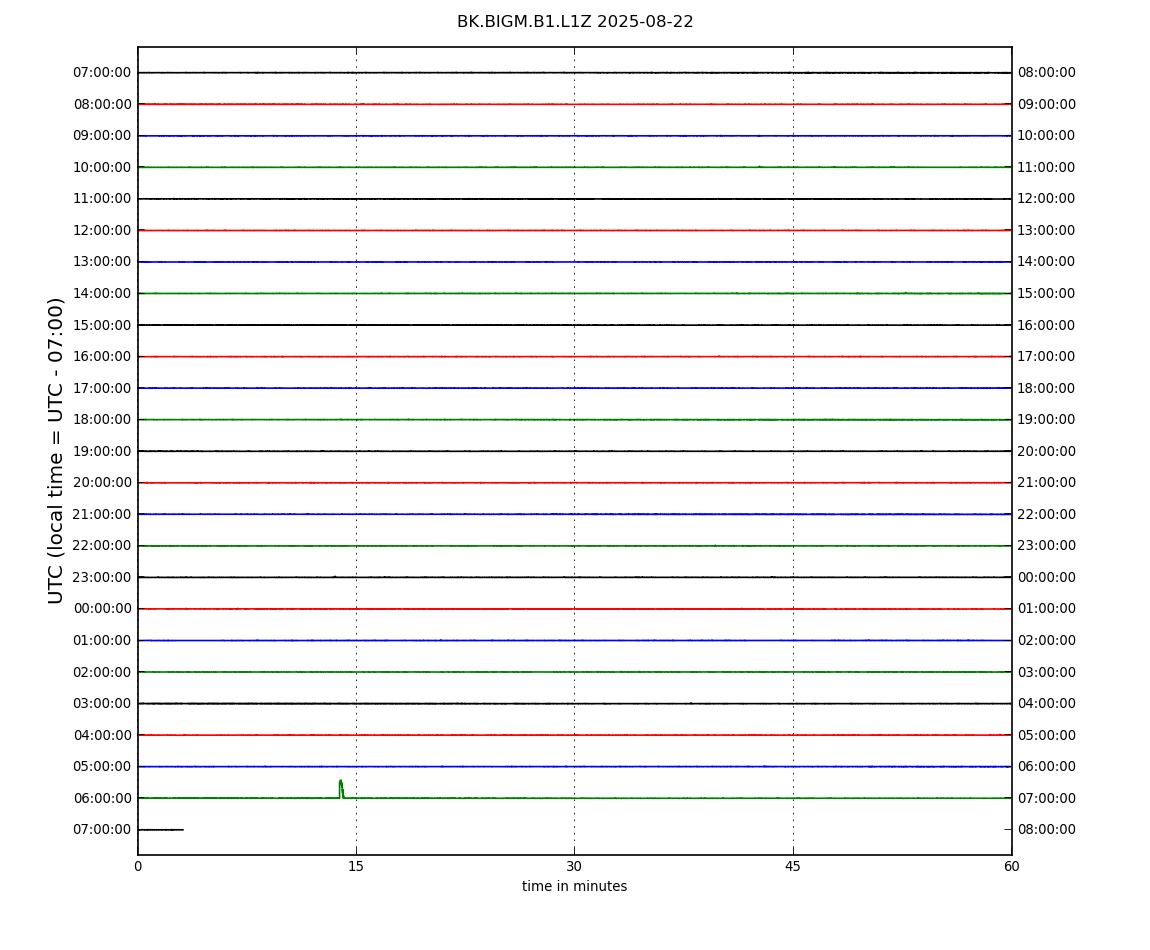Viewport: 1150px width, 950px height.
Task: Click the plot title BK.BIGM.B1.L1Z 2025-08-22
Action: pos(575,22)
